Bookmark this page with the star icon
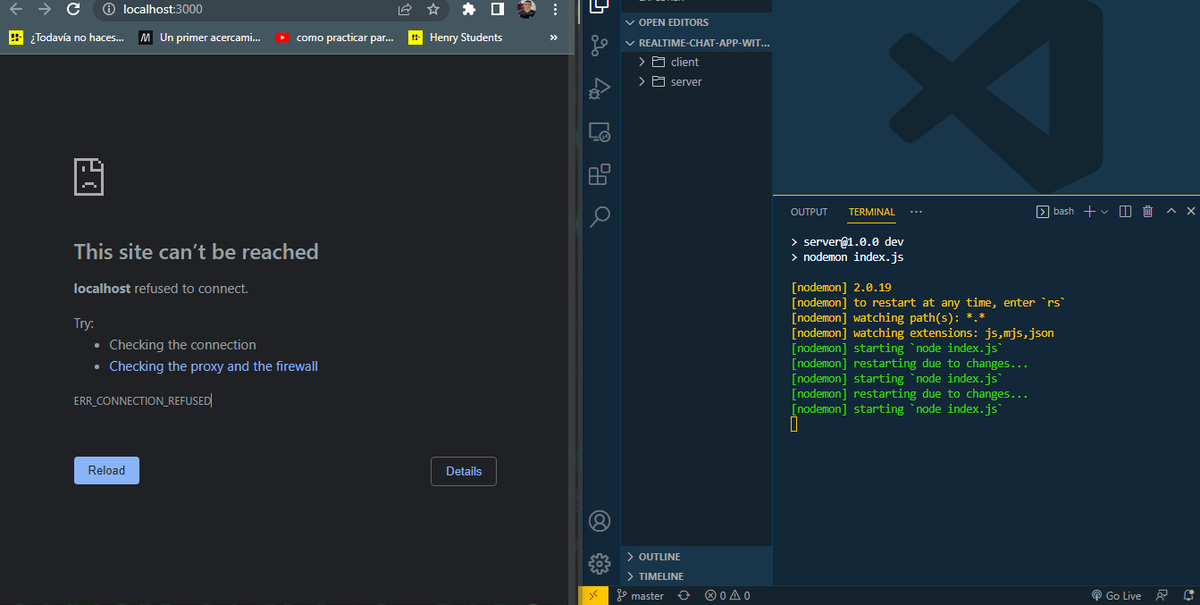1200x605 pixels. tap(433, 9)
